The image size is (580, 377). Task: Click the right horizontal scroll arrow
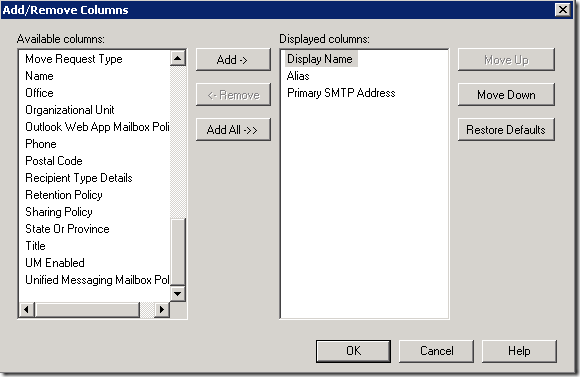162,309
